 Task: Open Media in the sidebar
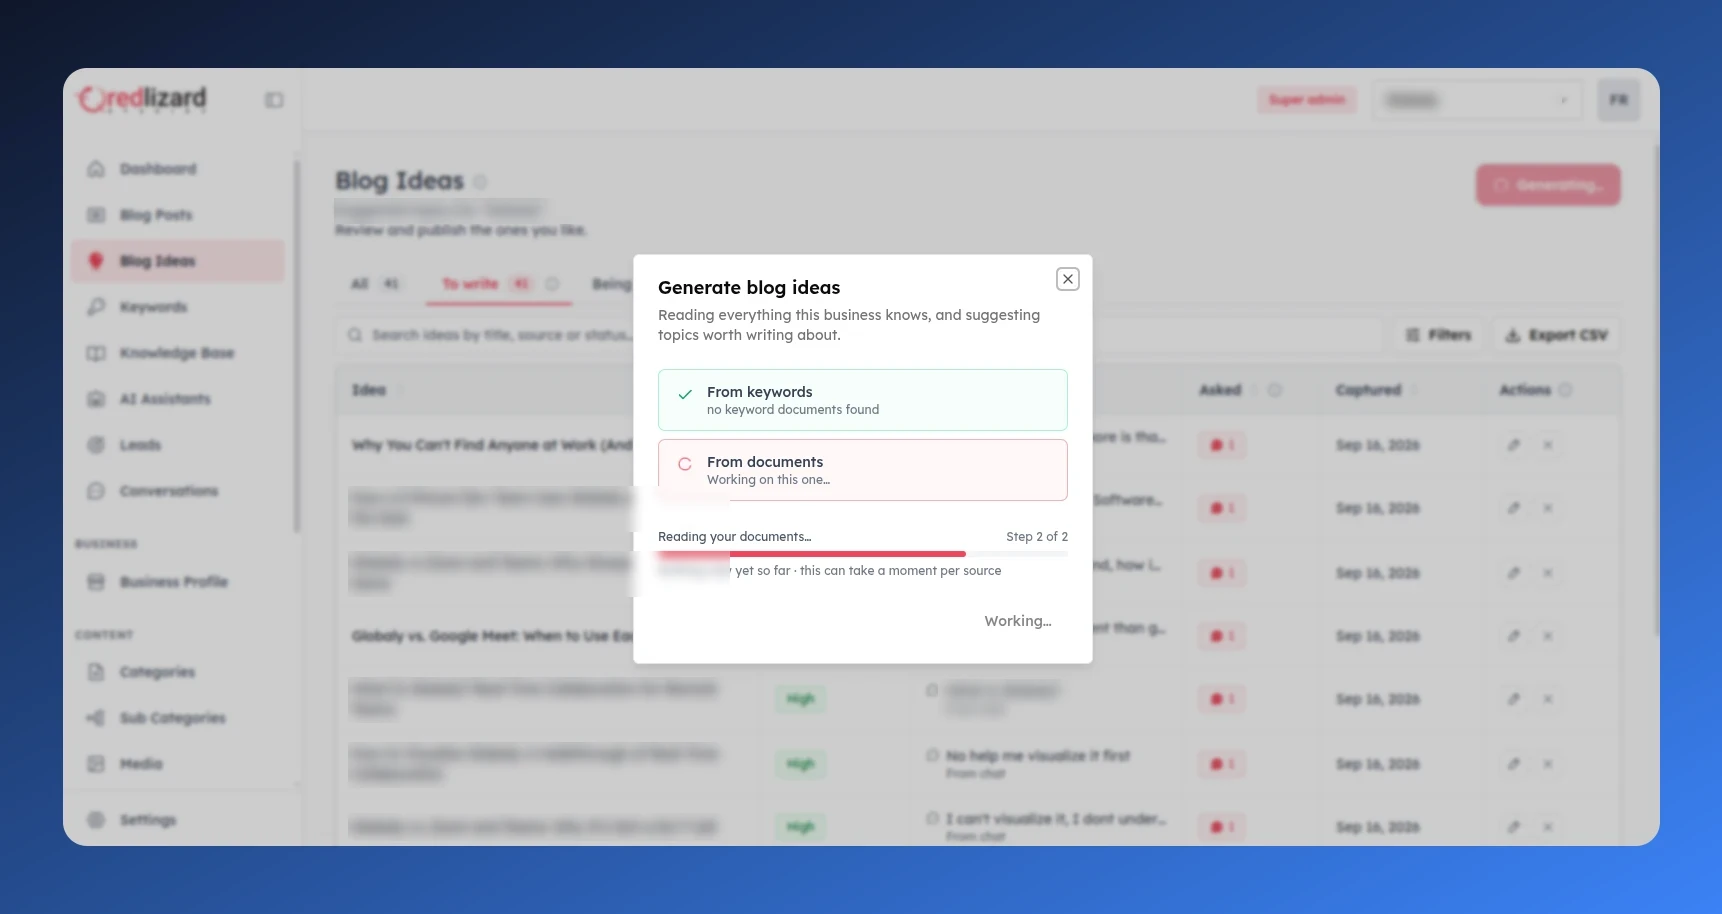(x=178, y=764)
